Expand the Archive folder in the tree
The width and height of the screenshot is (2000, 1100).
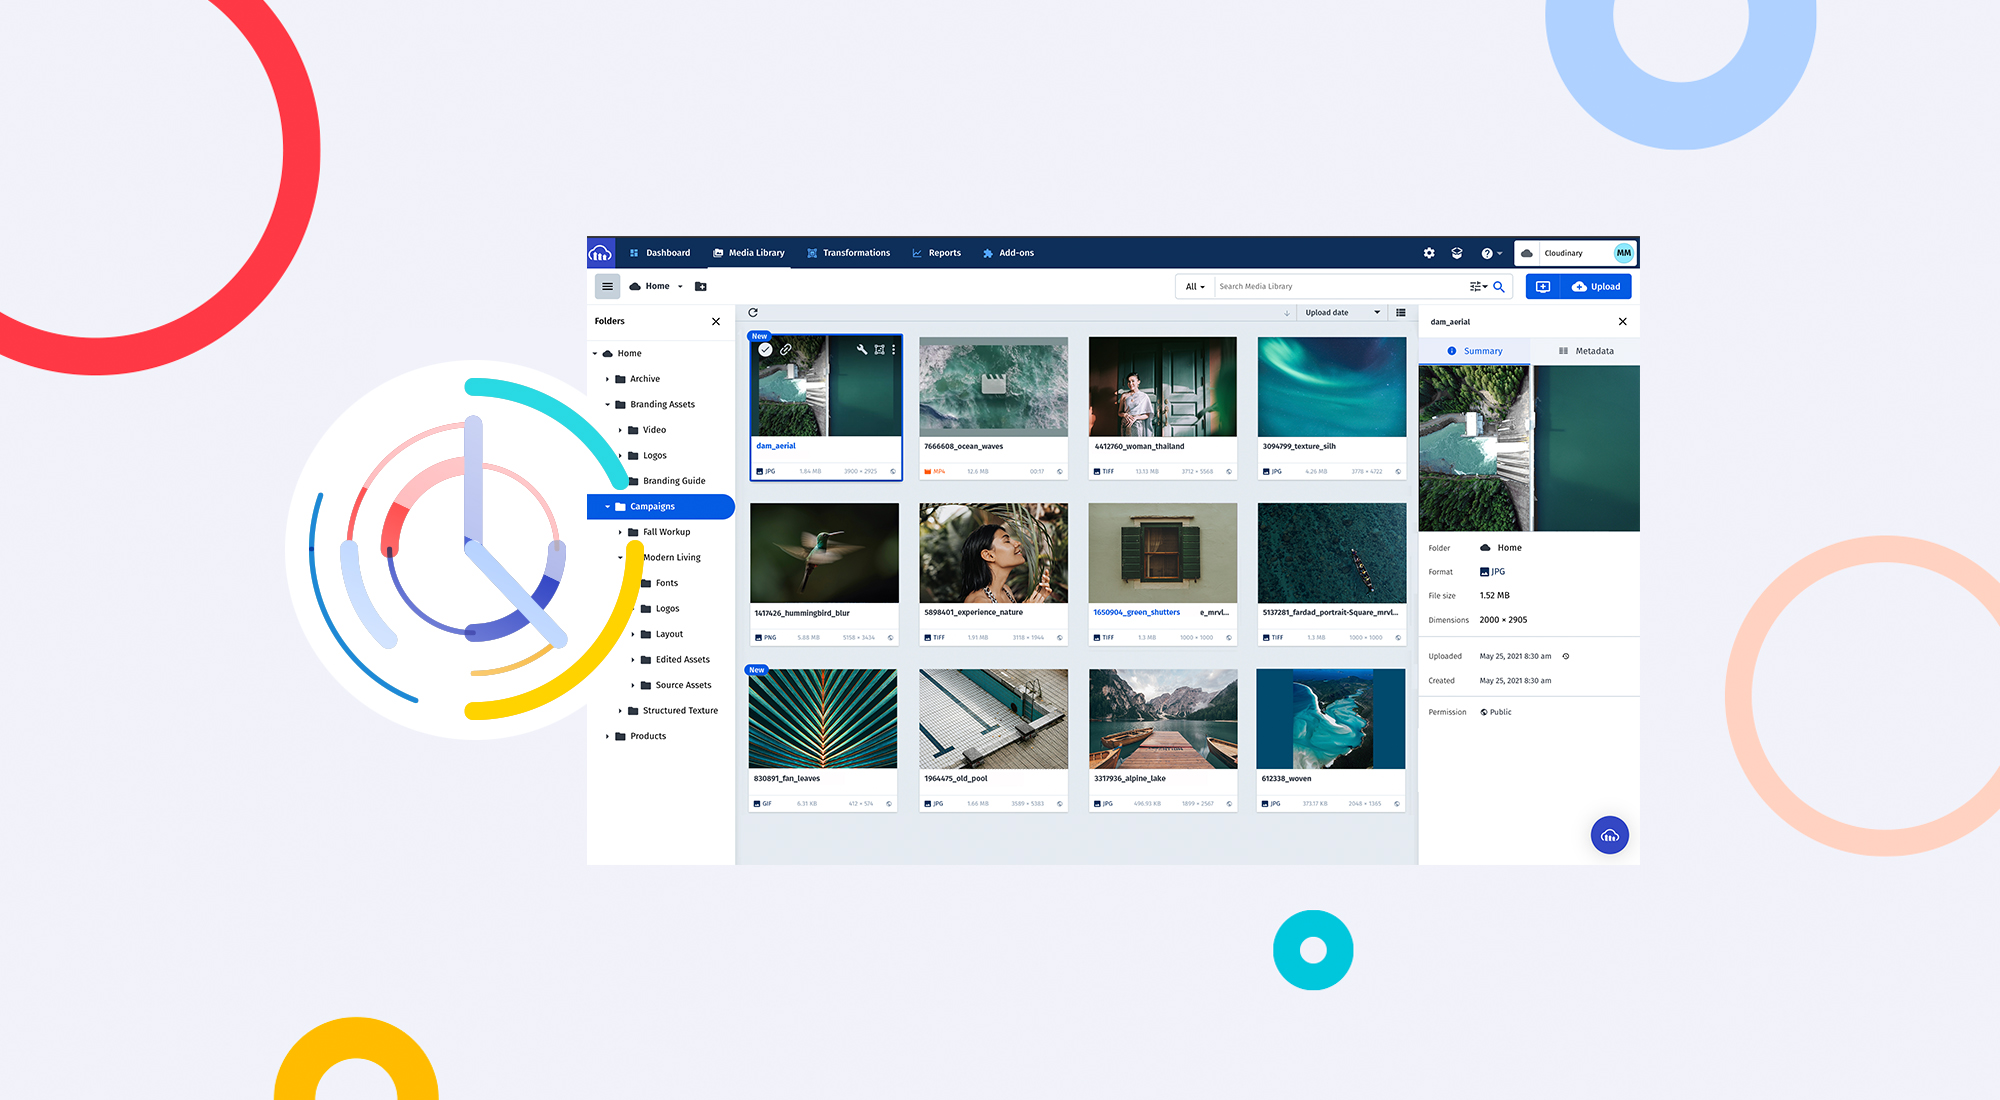click(609, 379)
